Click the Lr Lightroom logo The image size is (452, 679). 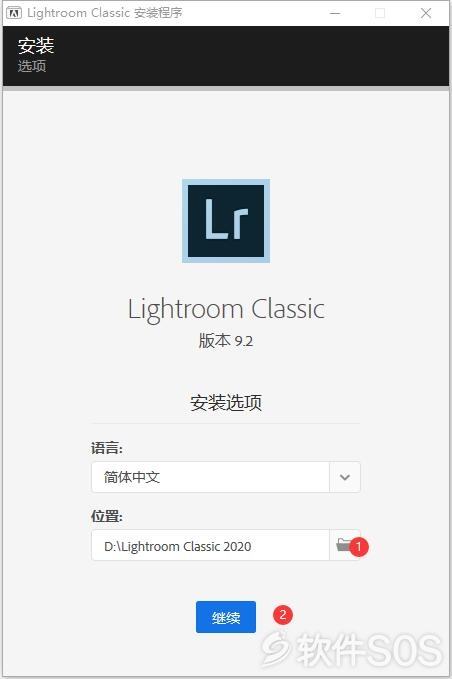[226, 221]
